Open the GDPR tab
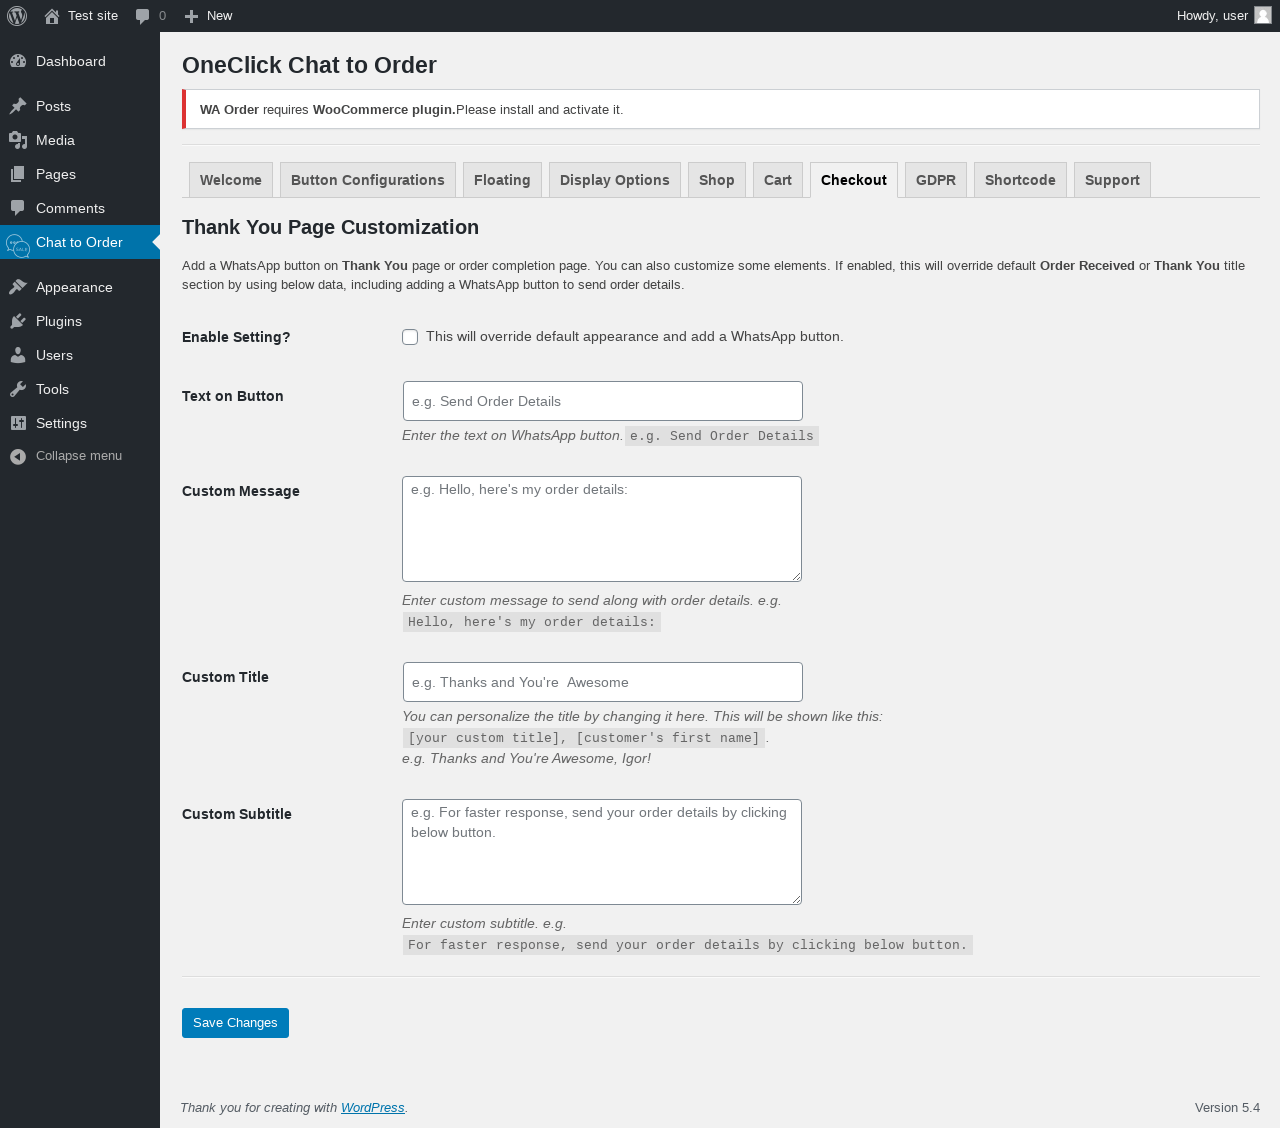1280x1128 pixels. [x=936, y=180]
